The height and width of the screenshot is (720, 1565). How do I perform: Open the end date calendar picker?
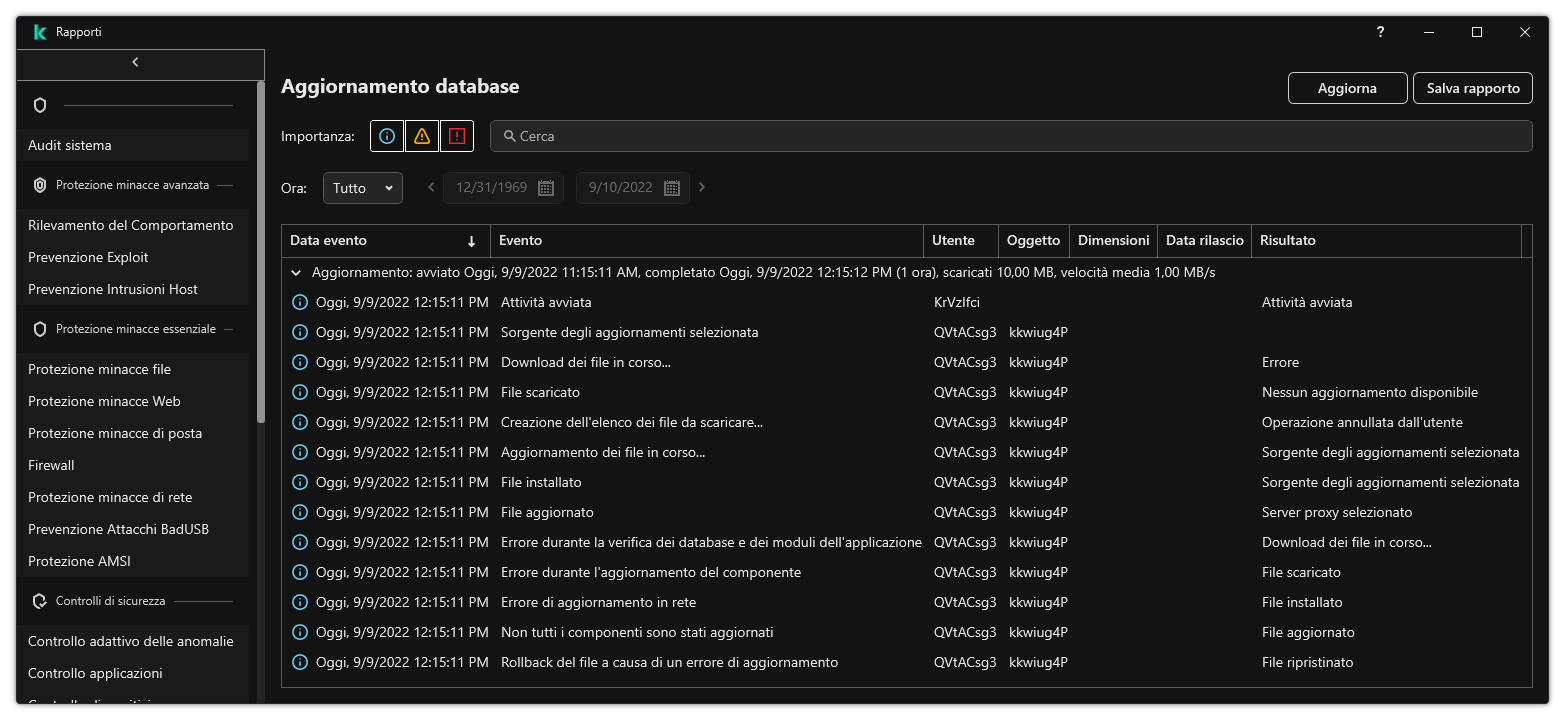pyautogui.click(x=672, y=188)
